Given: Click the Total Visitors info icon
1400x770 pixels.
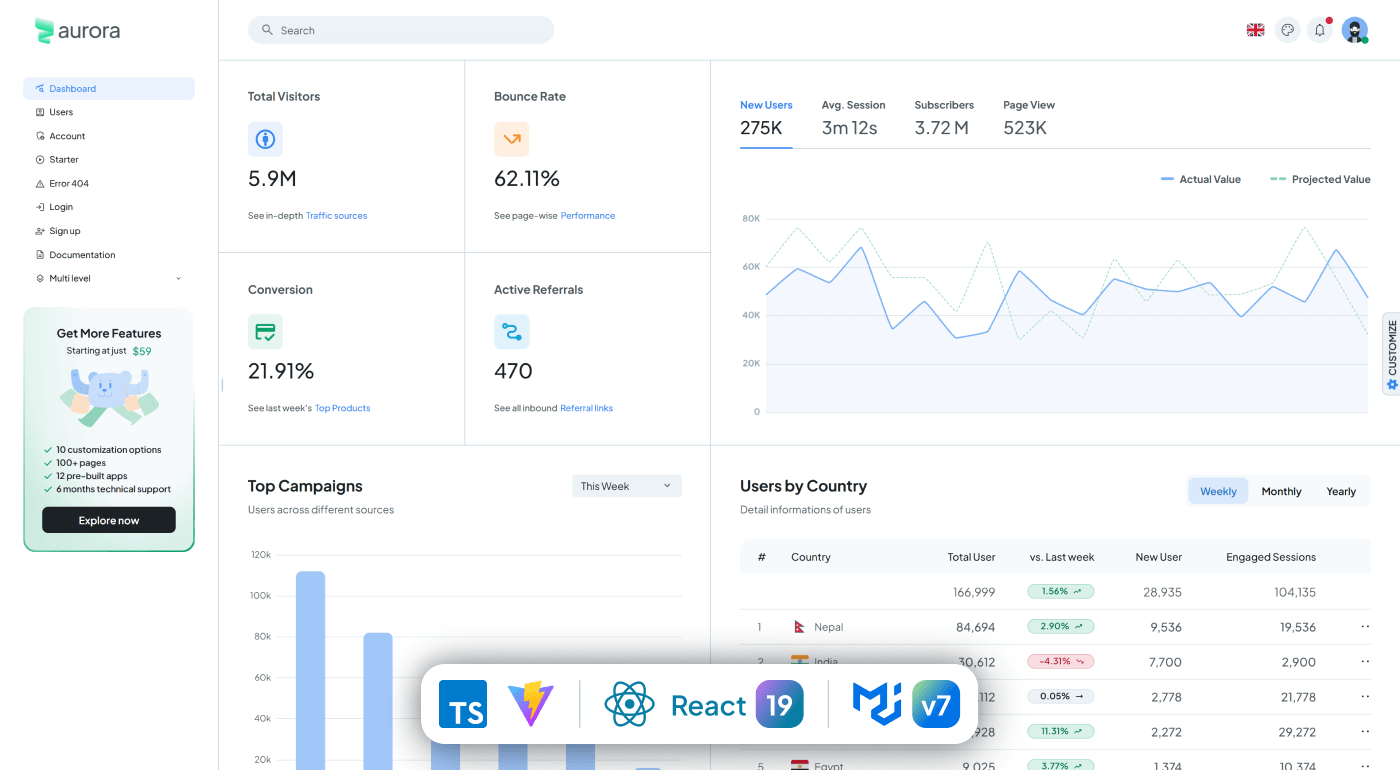Looking at the screenshot, I should [x=265, y=139].
